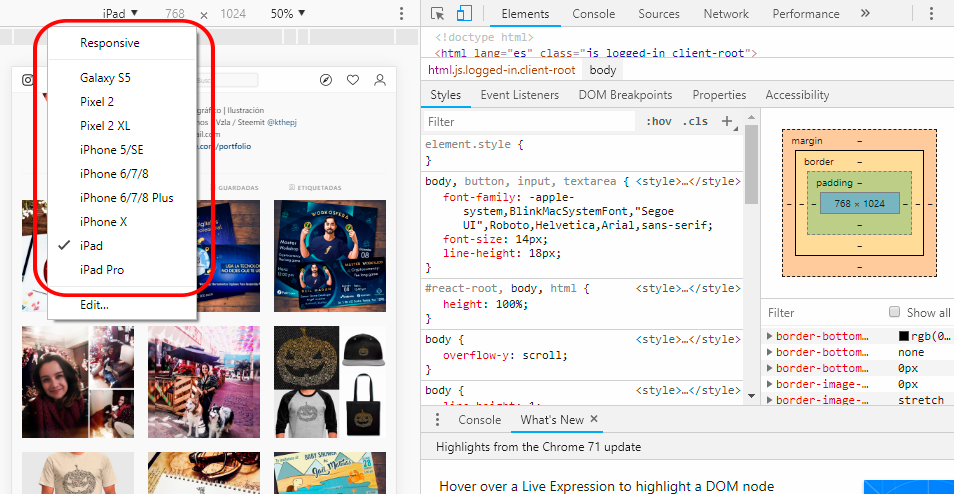Image resolution: width=954 pixels, height=494 pixels.
Task: Switch to the Elements tab
Action: pos(525,13)
